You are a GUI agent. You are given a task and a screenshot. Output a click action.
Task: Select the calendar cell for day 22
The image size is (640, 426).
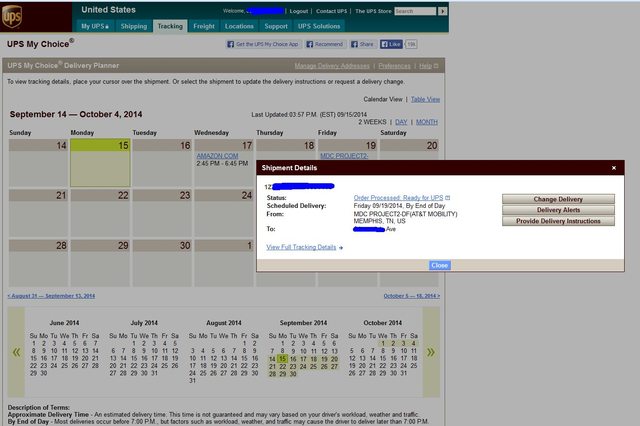100,213
